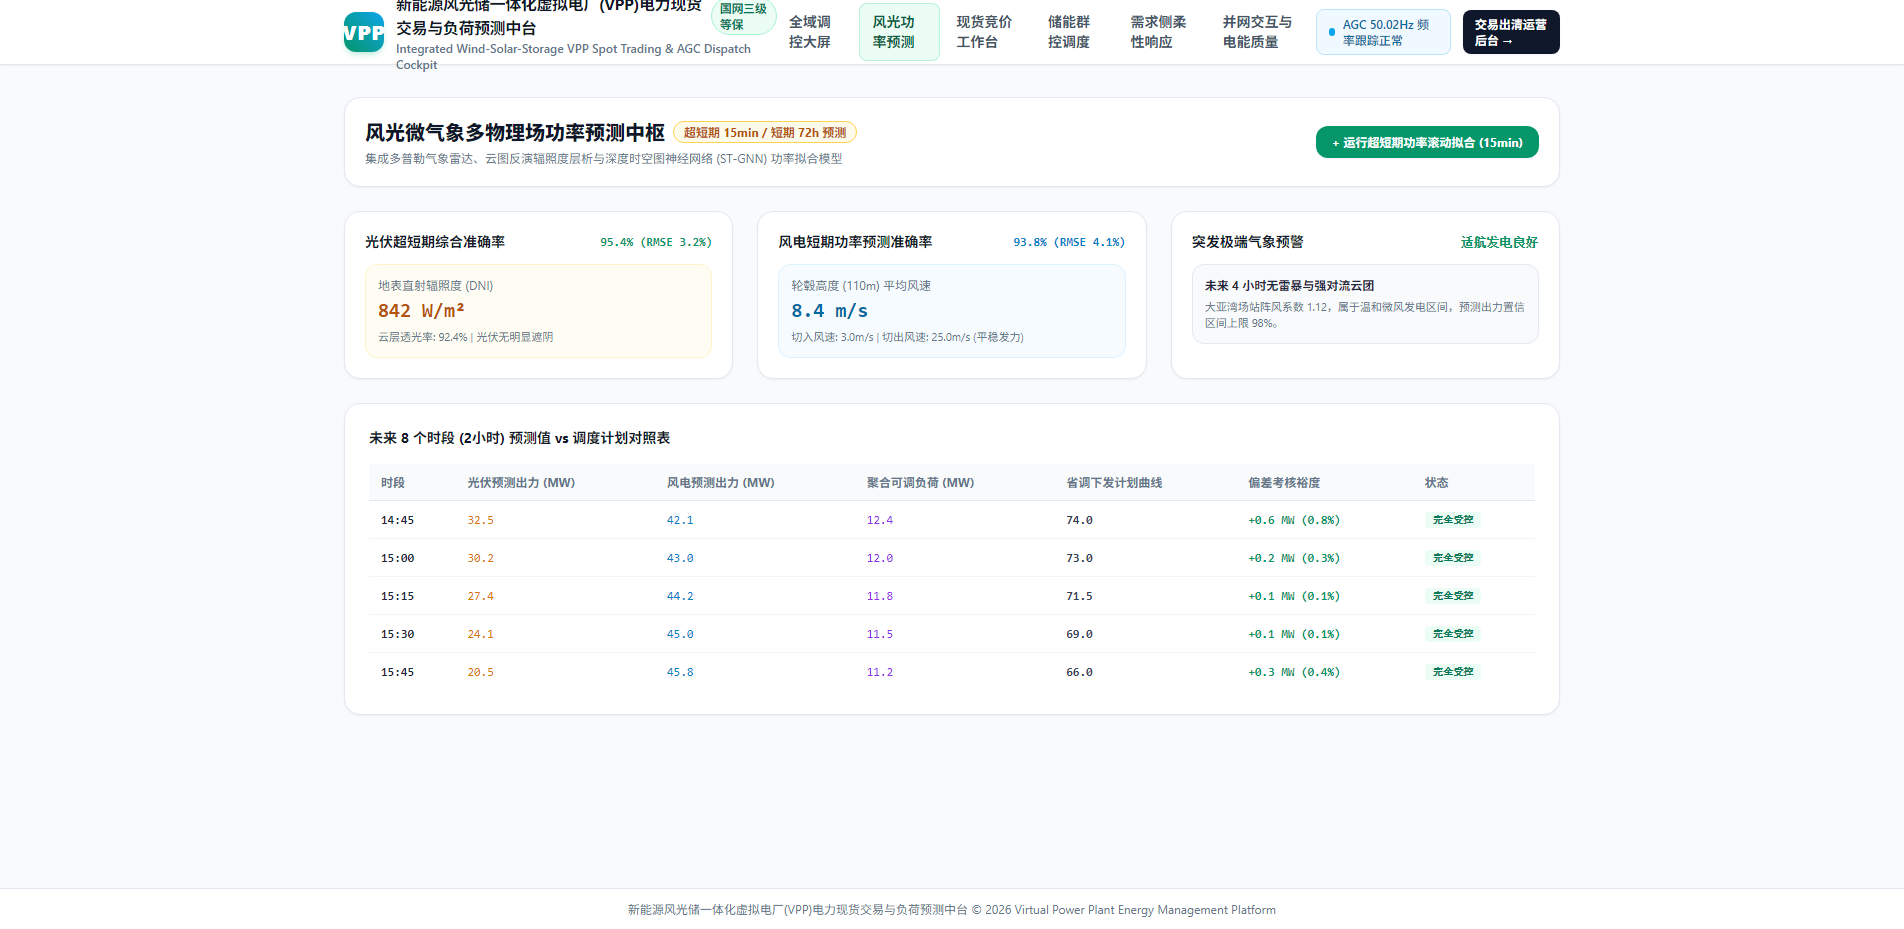The height and width of the screenshot is (929, 1904).
Task: Click adjustable load value 12.0
Action: [x=880, y=558]
